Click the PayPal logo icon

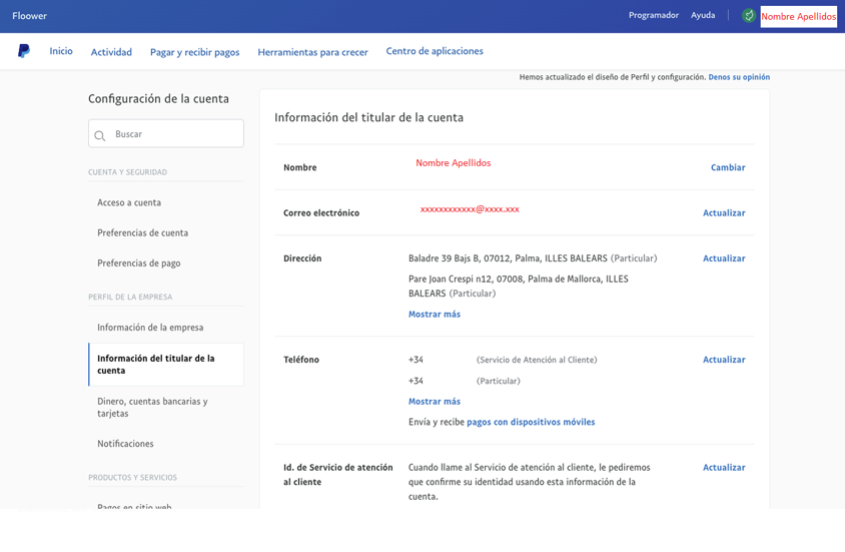click(24, 51)
